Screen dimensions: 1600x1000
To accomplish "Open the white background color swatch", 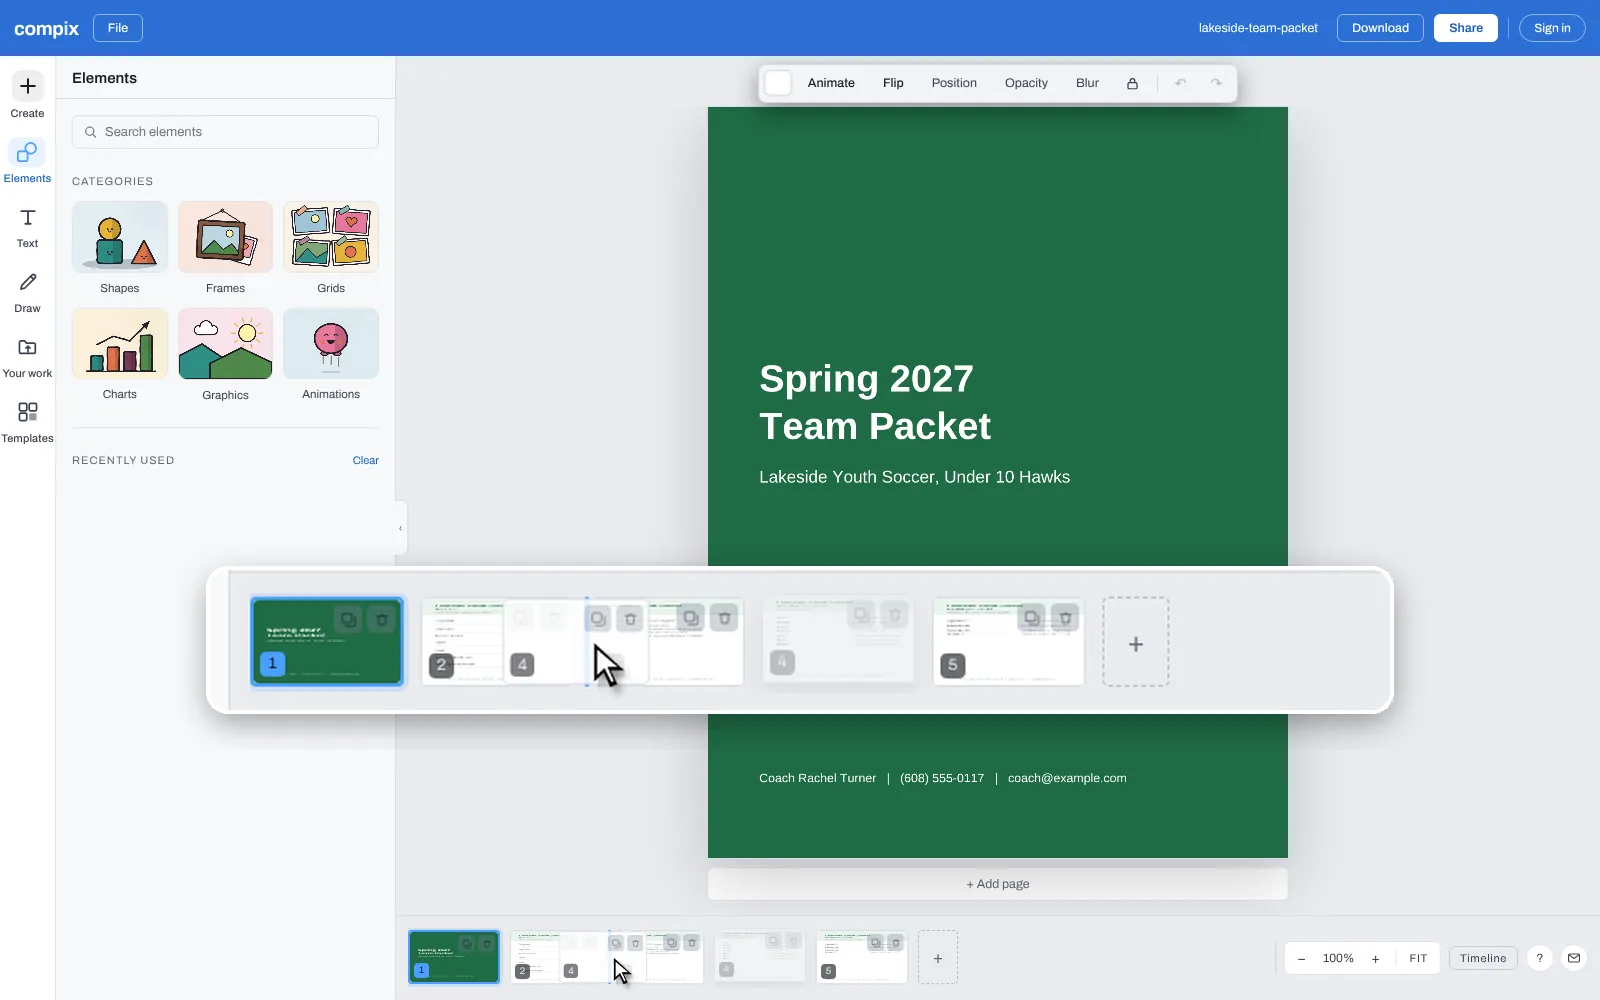I will point(778,83).
